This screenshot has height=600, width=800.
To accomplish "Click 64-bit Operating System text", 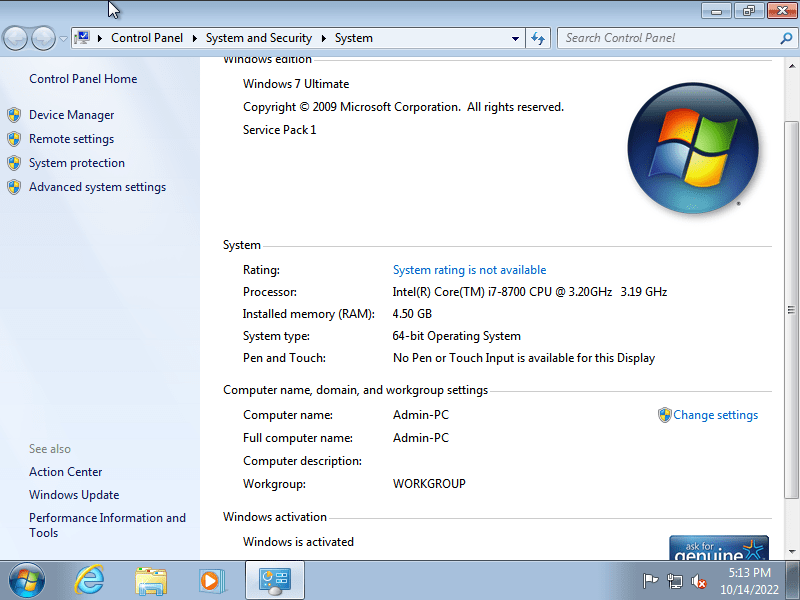I will [457, 336].
